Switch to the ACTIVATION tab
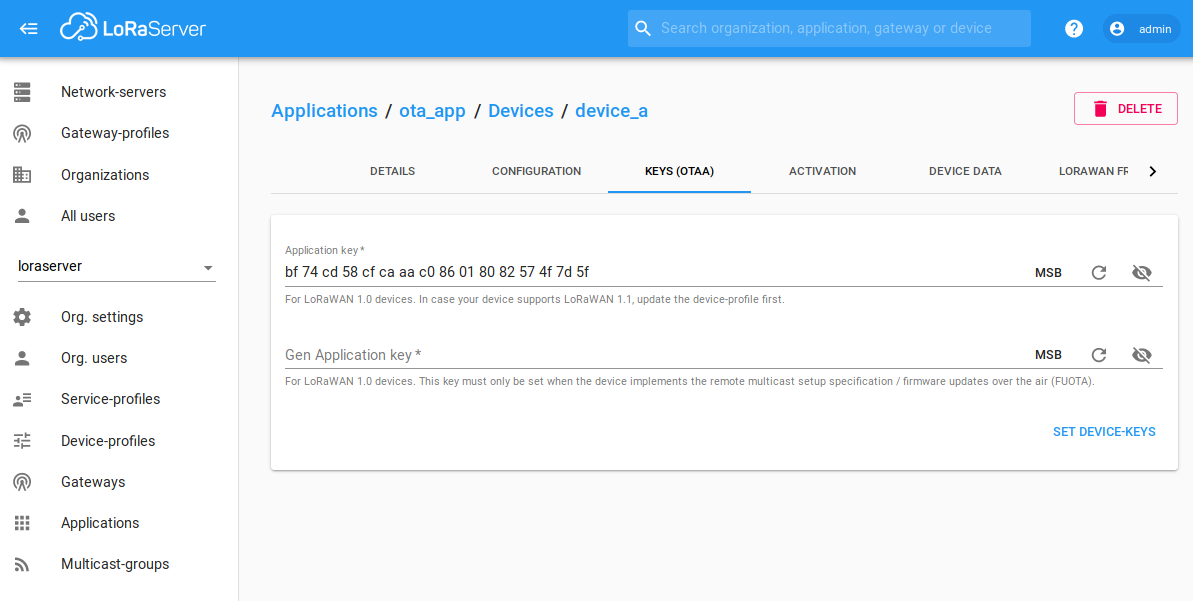 pyautogui.click(x=822, y=171)
